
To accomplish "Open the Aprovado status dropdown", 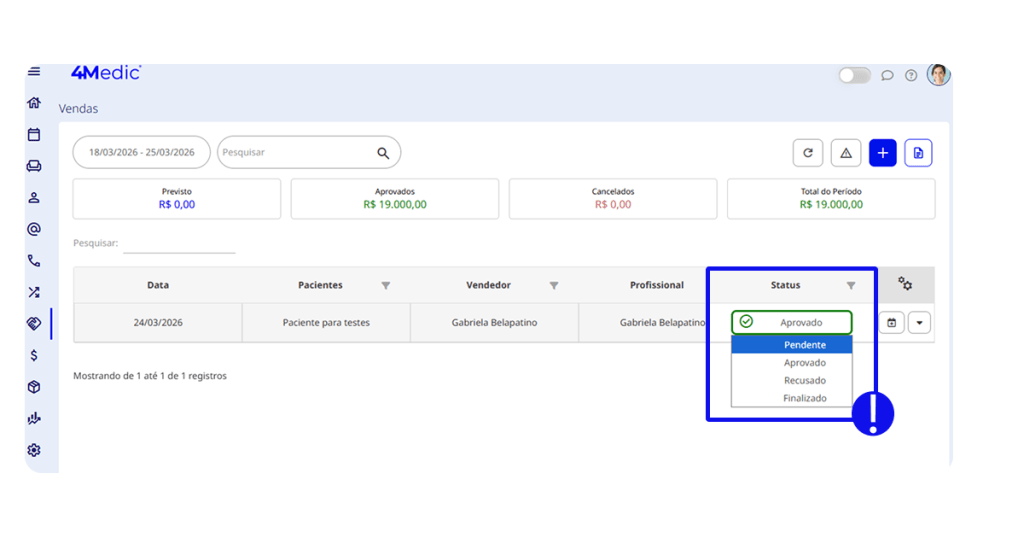I will (792, 322).
